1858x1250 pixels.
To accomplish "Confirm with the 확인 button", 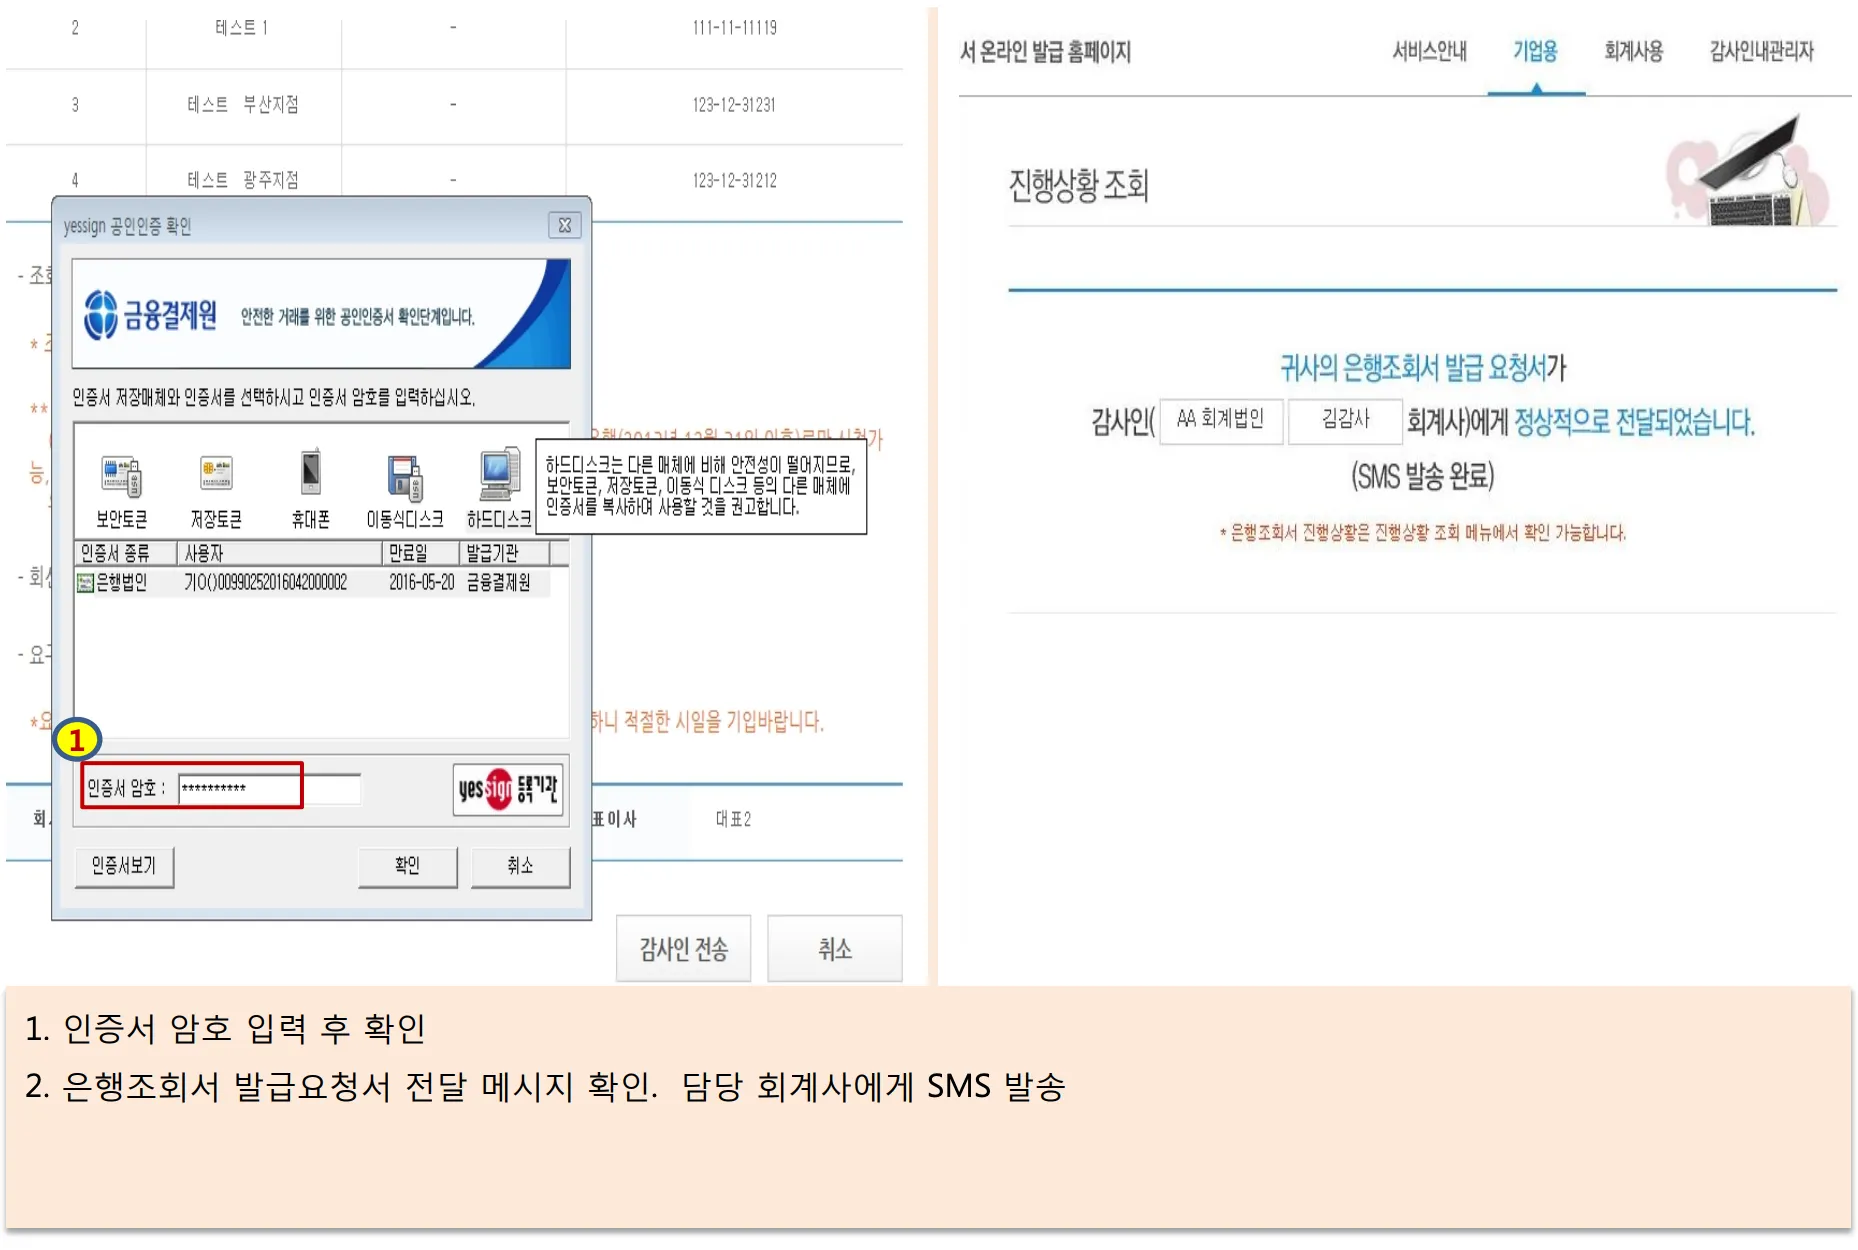I will [x=407, y=866].
